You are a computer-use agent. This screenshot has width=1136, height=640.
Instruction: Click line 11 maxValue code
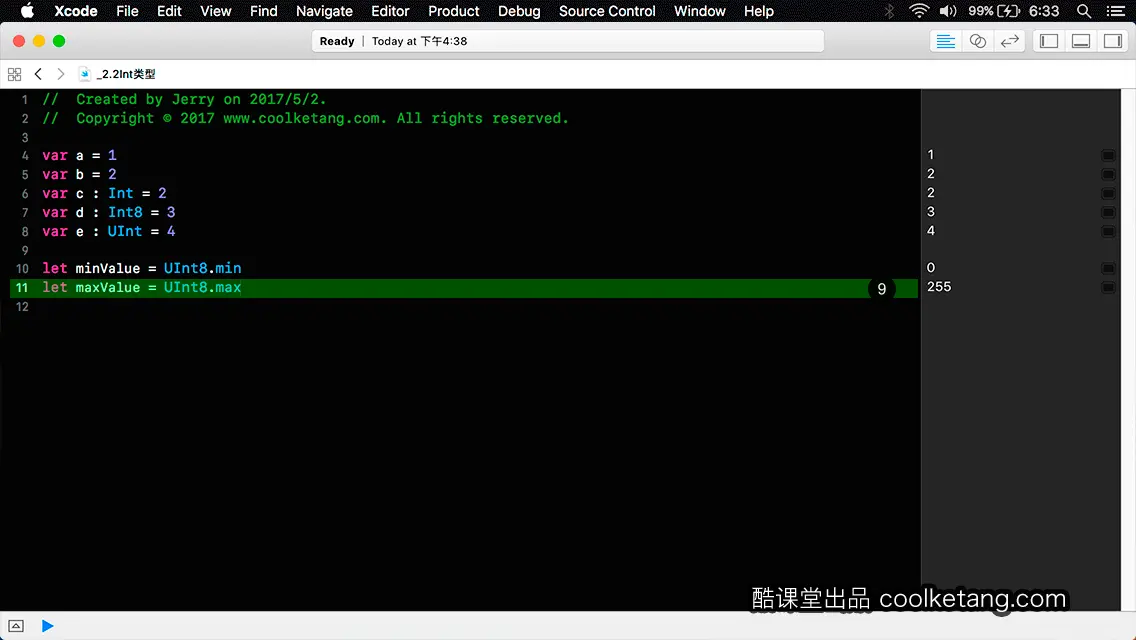point(141,288)
